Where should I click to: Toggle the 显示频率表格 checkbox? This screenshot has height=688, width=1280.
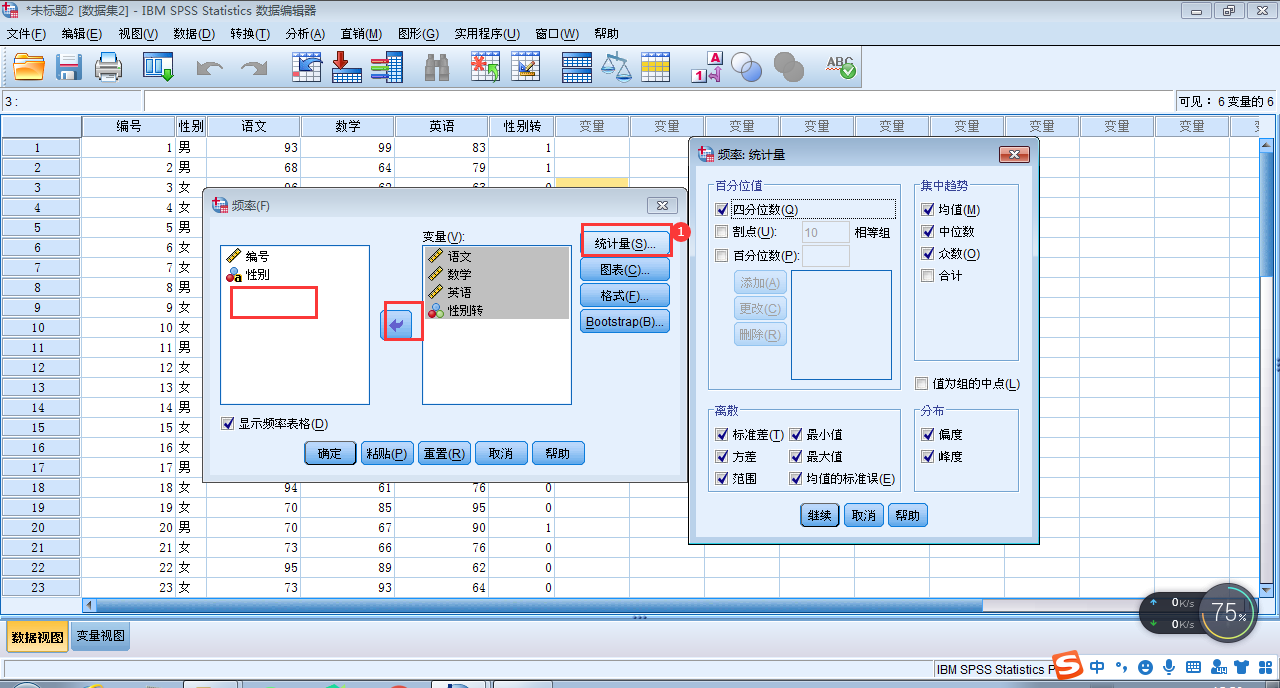click(x=228, y=424)
